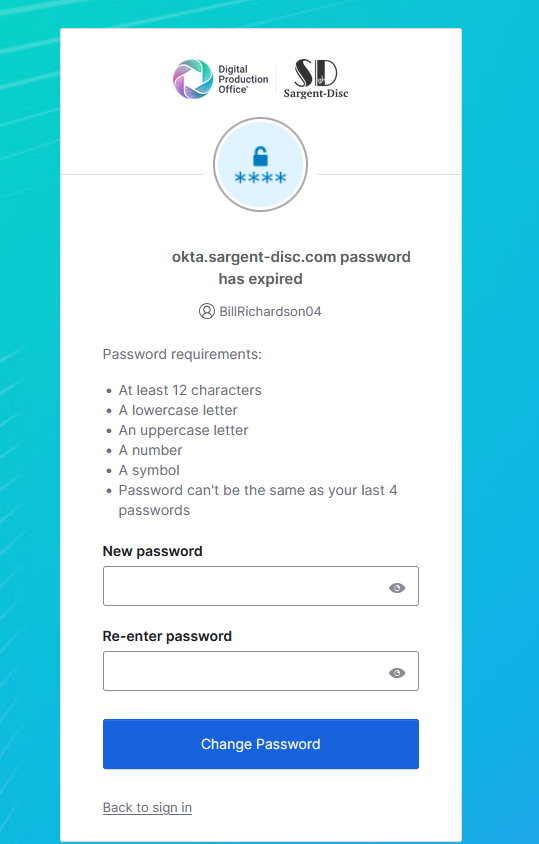Click the Sargent-Disc SD monogram logo
This screenshot has height=844, width=539.
316,73
